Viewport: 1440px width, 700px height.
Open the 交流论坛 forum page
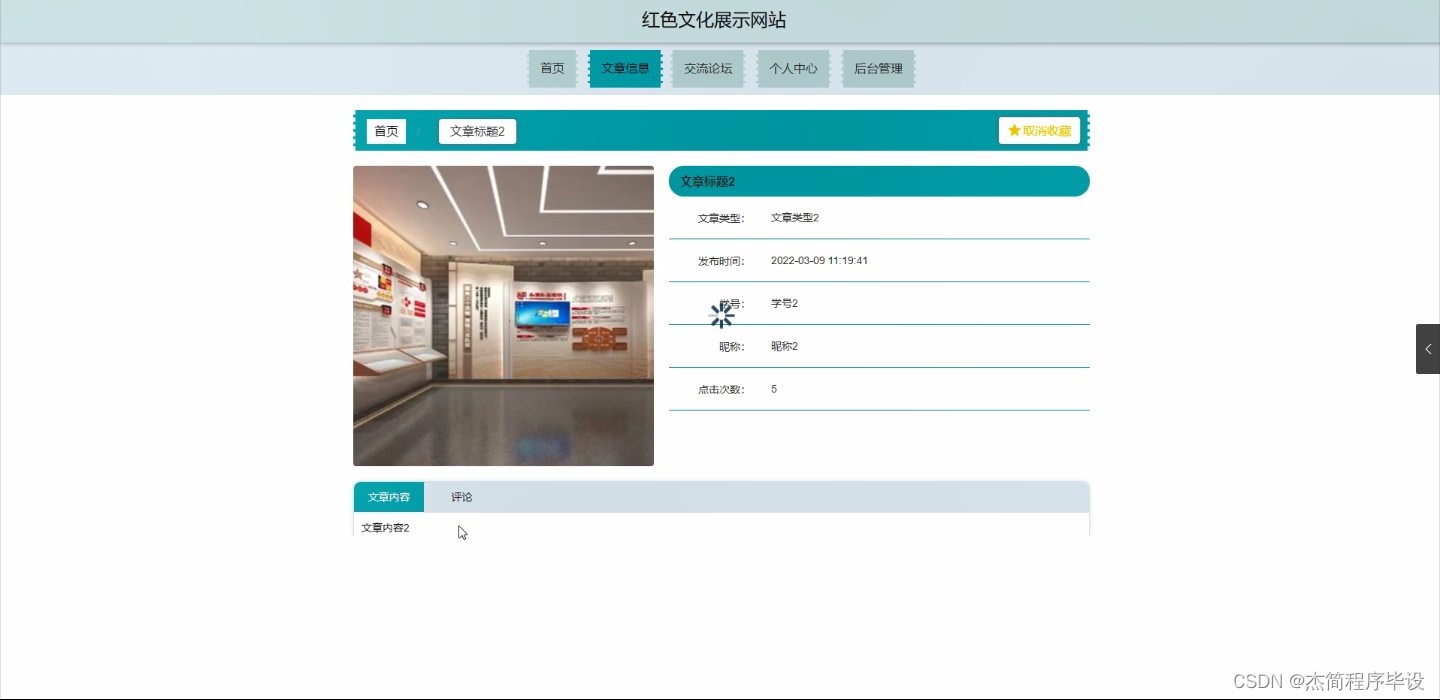(x=708, y=68)
